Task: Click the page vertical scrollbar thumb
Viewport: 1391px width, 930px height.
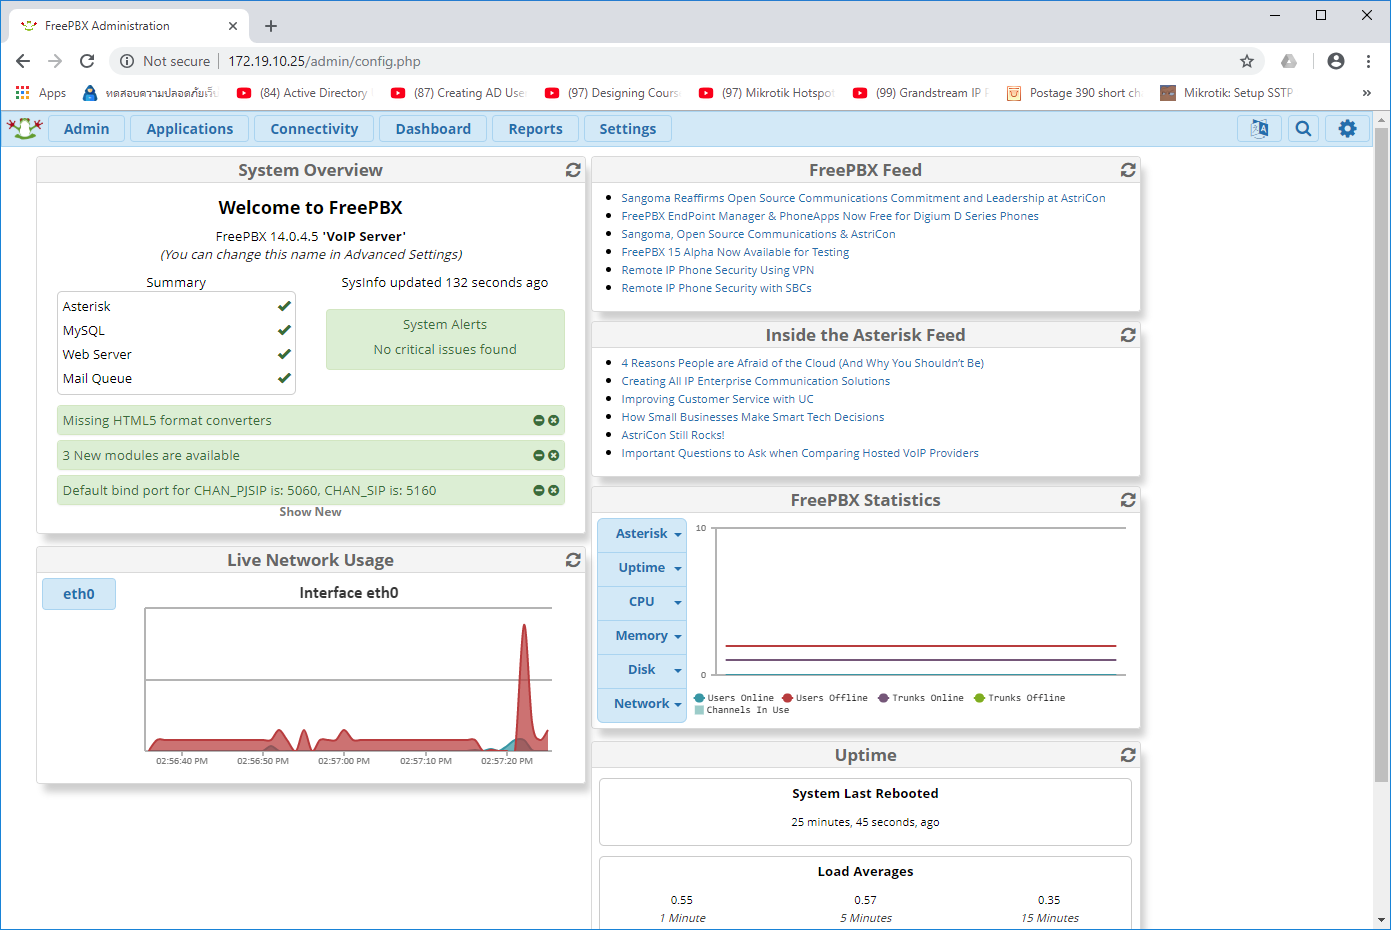Action: point(1382,454)
